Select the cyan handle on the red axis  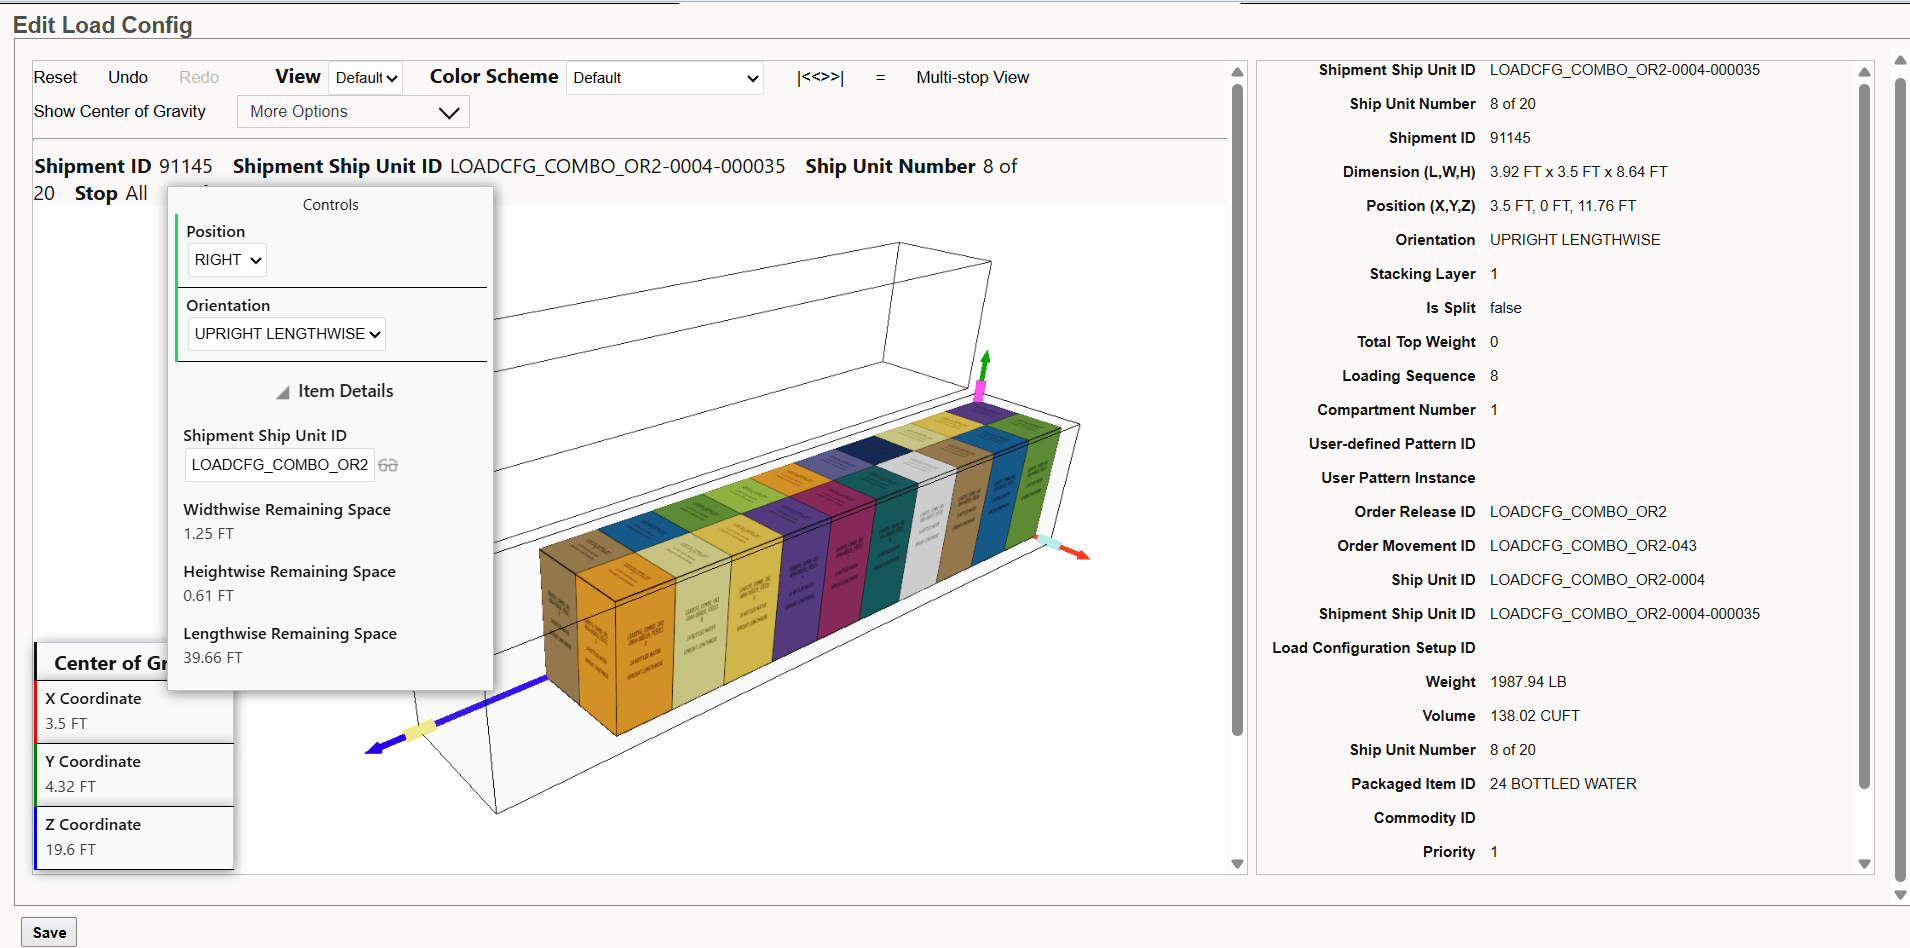[x=1048, y=543]
